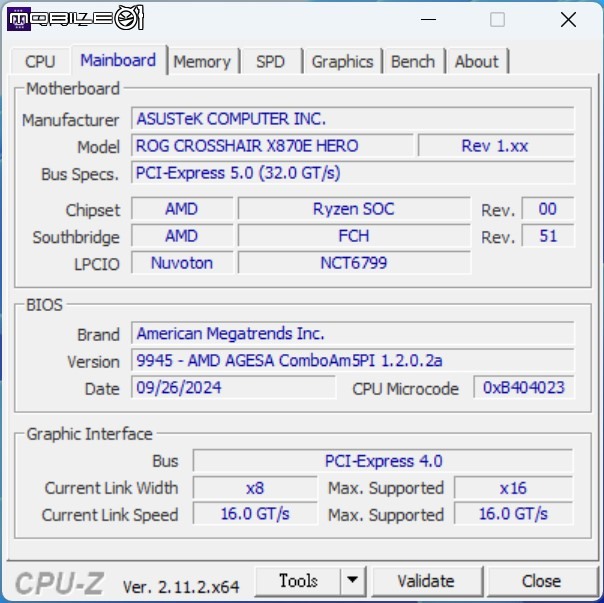Click the BIOS date 09/26/2024
Image resolution: width=604 pixels, height=603 pixels.
coord(233,387)
